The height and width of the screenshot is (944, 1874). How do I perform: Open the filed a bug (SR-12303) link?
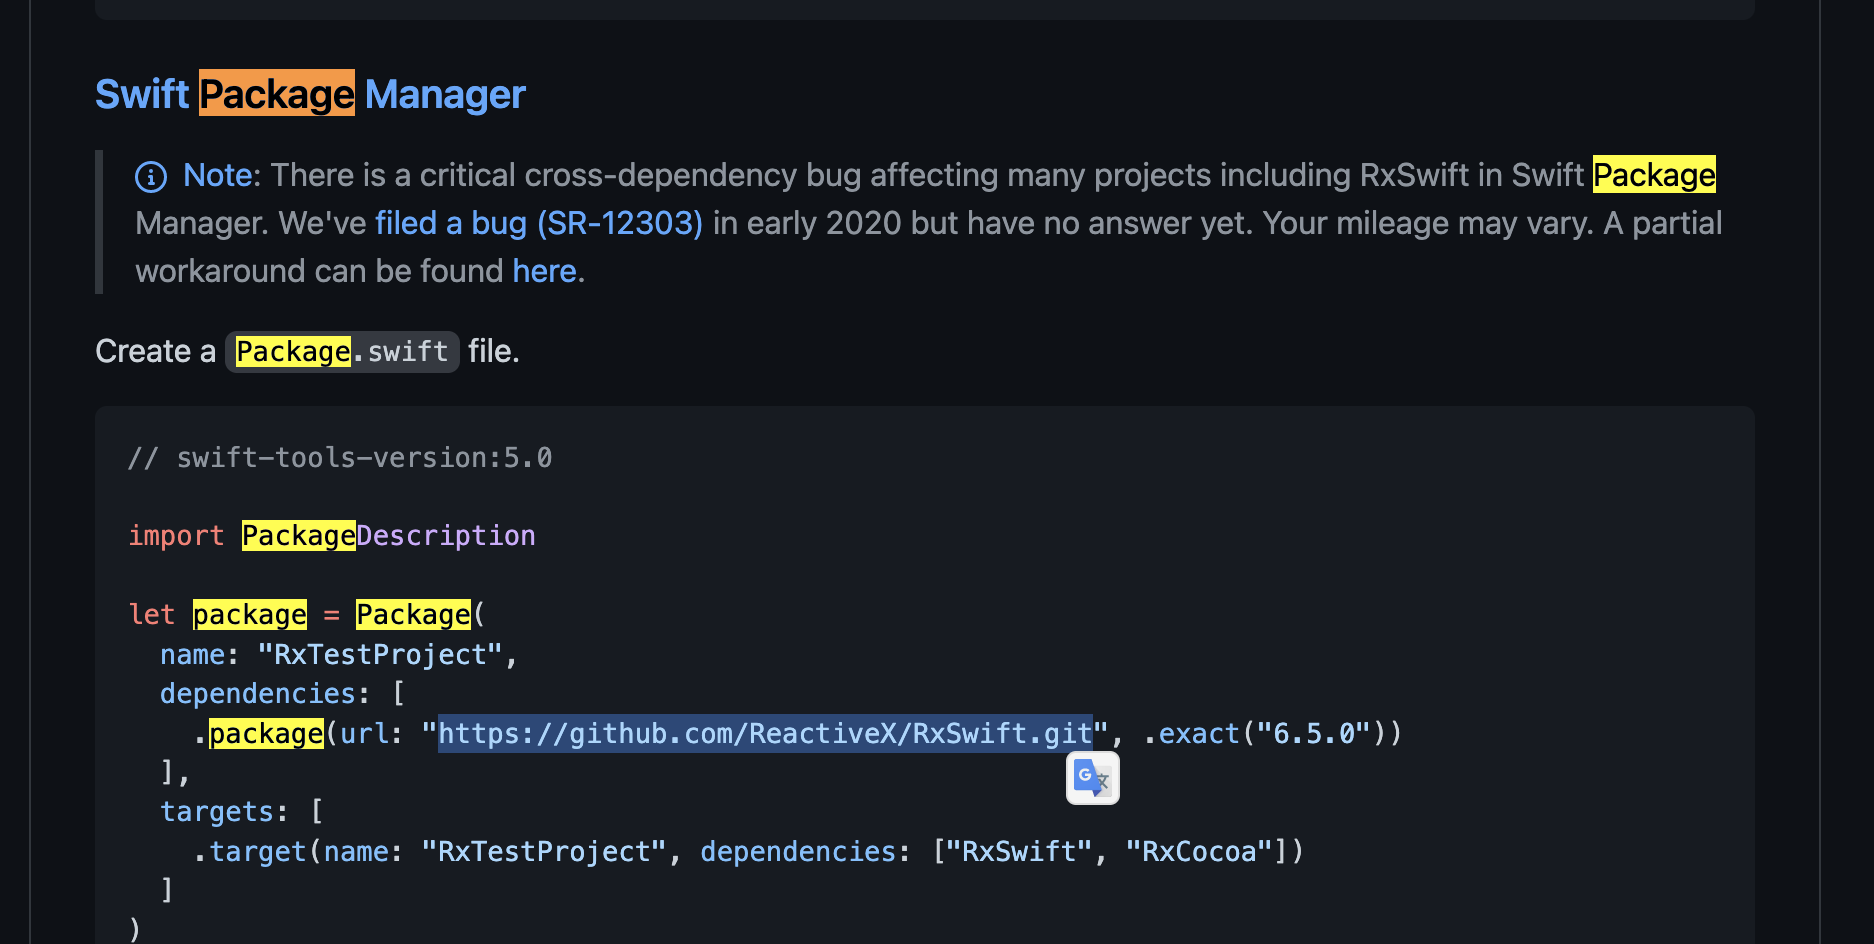coord(539,223)
